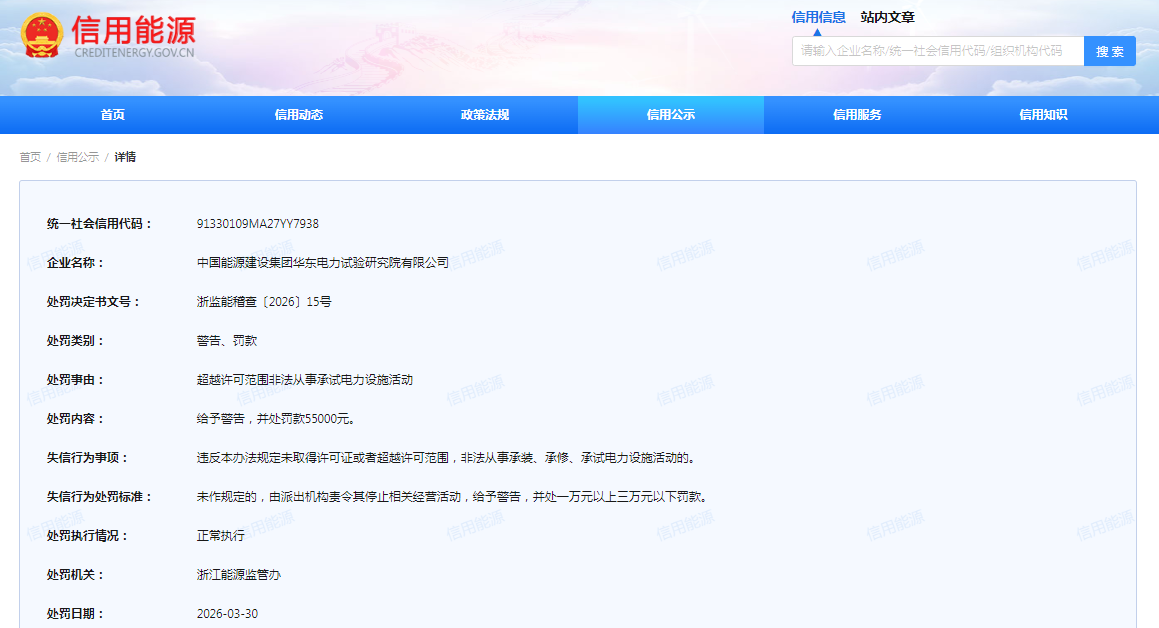Screen dimensions: 1159x628
Task: Click the national emblem logo icon
Action: 41,36
